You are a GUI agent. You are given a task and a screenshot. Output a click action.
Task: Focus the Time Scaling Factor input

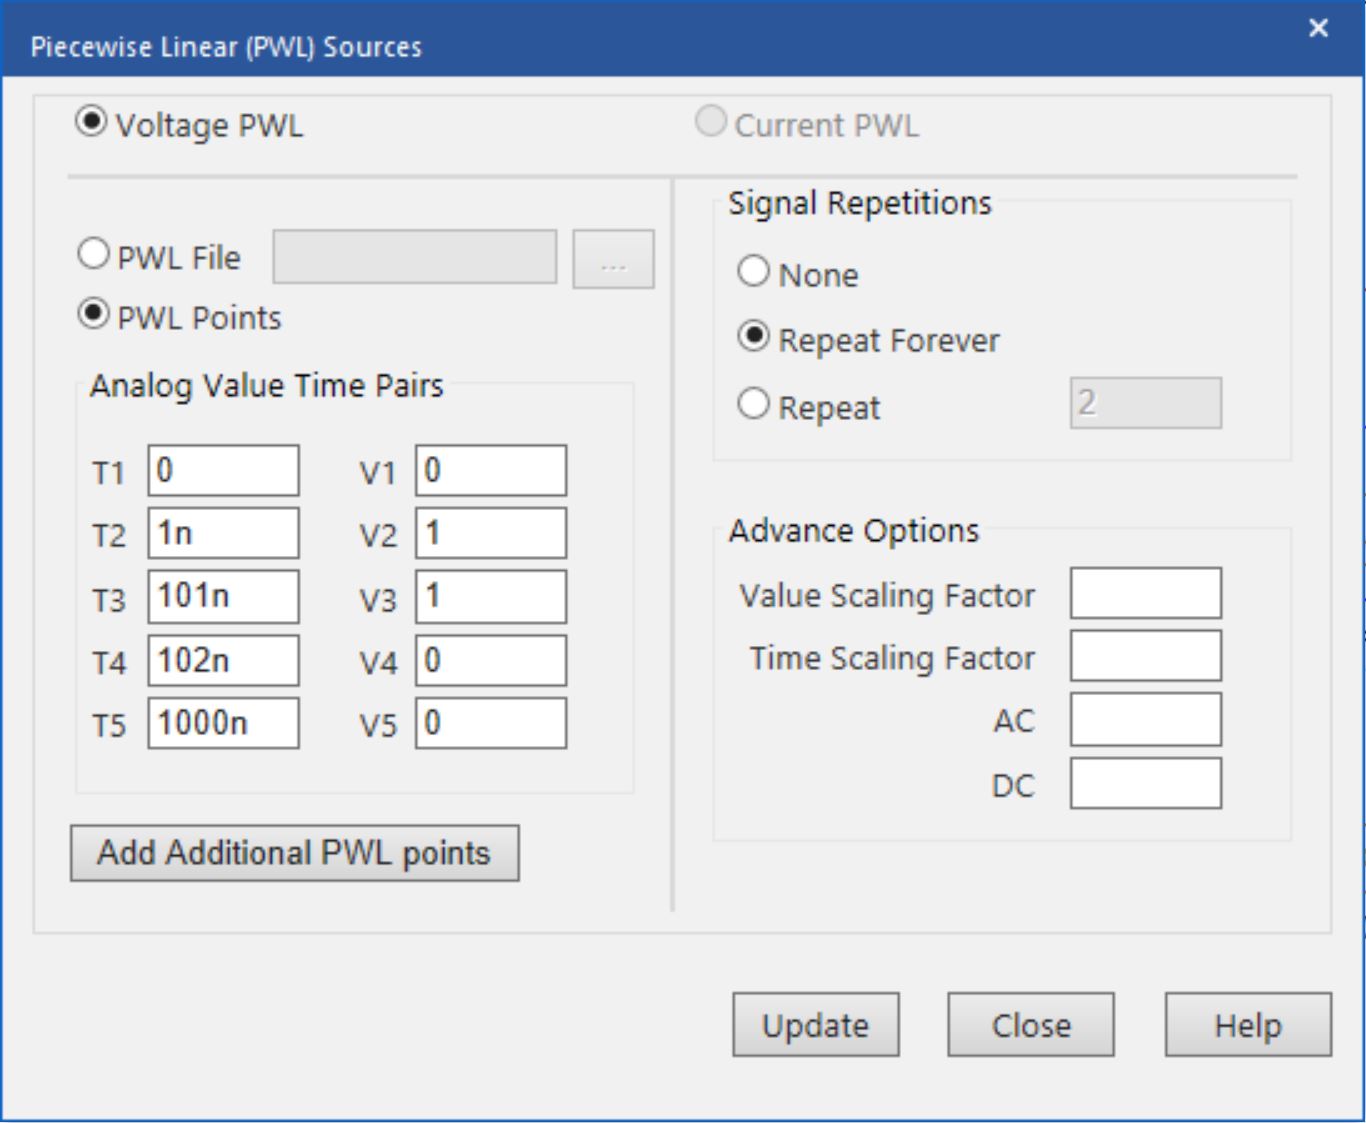click(x=1145, y=657)
